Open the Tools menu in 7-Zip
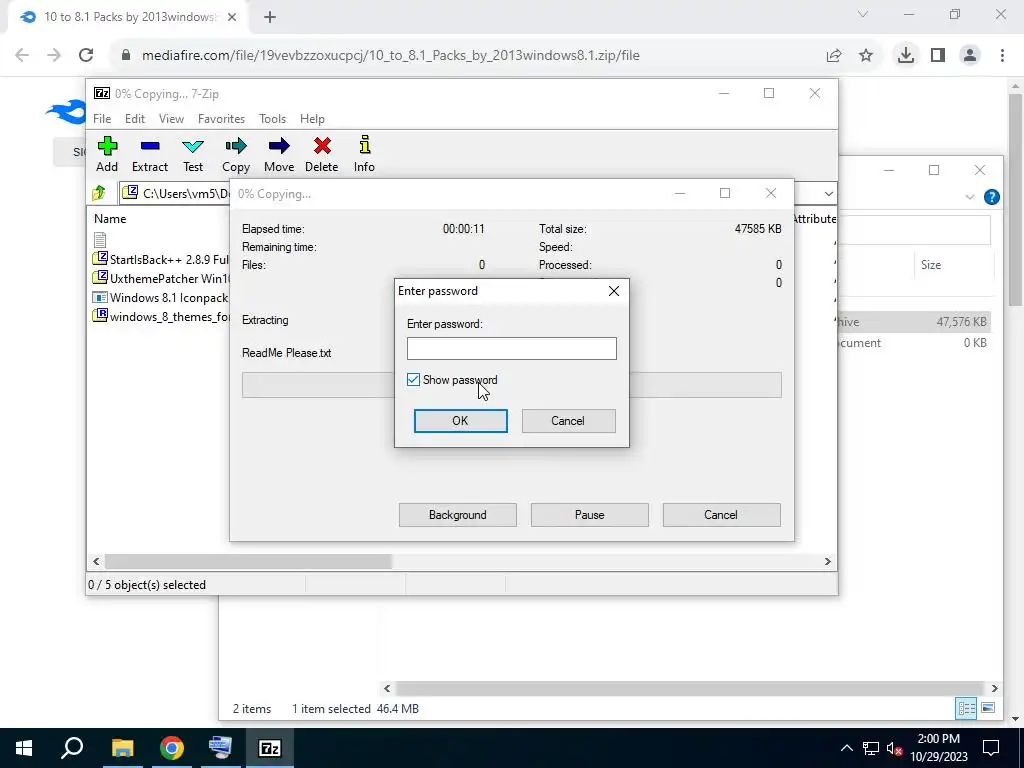Screen dimensions: 1024x768 pyautogui.click(x=272, y=119)
